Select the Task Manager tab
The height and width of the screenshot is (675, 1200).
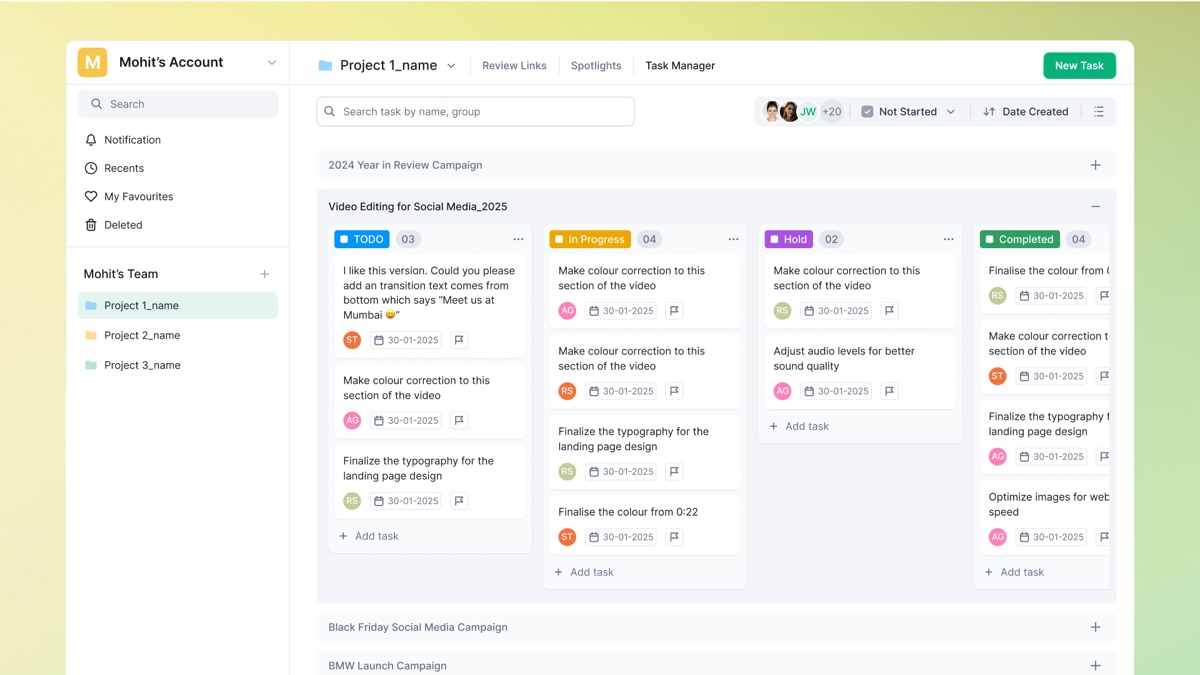pyautogui.click(x=680, y=66)
